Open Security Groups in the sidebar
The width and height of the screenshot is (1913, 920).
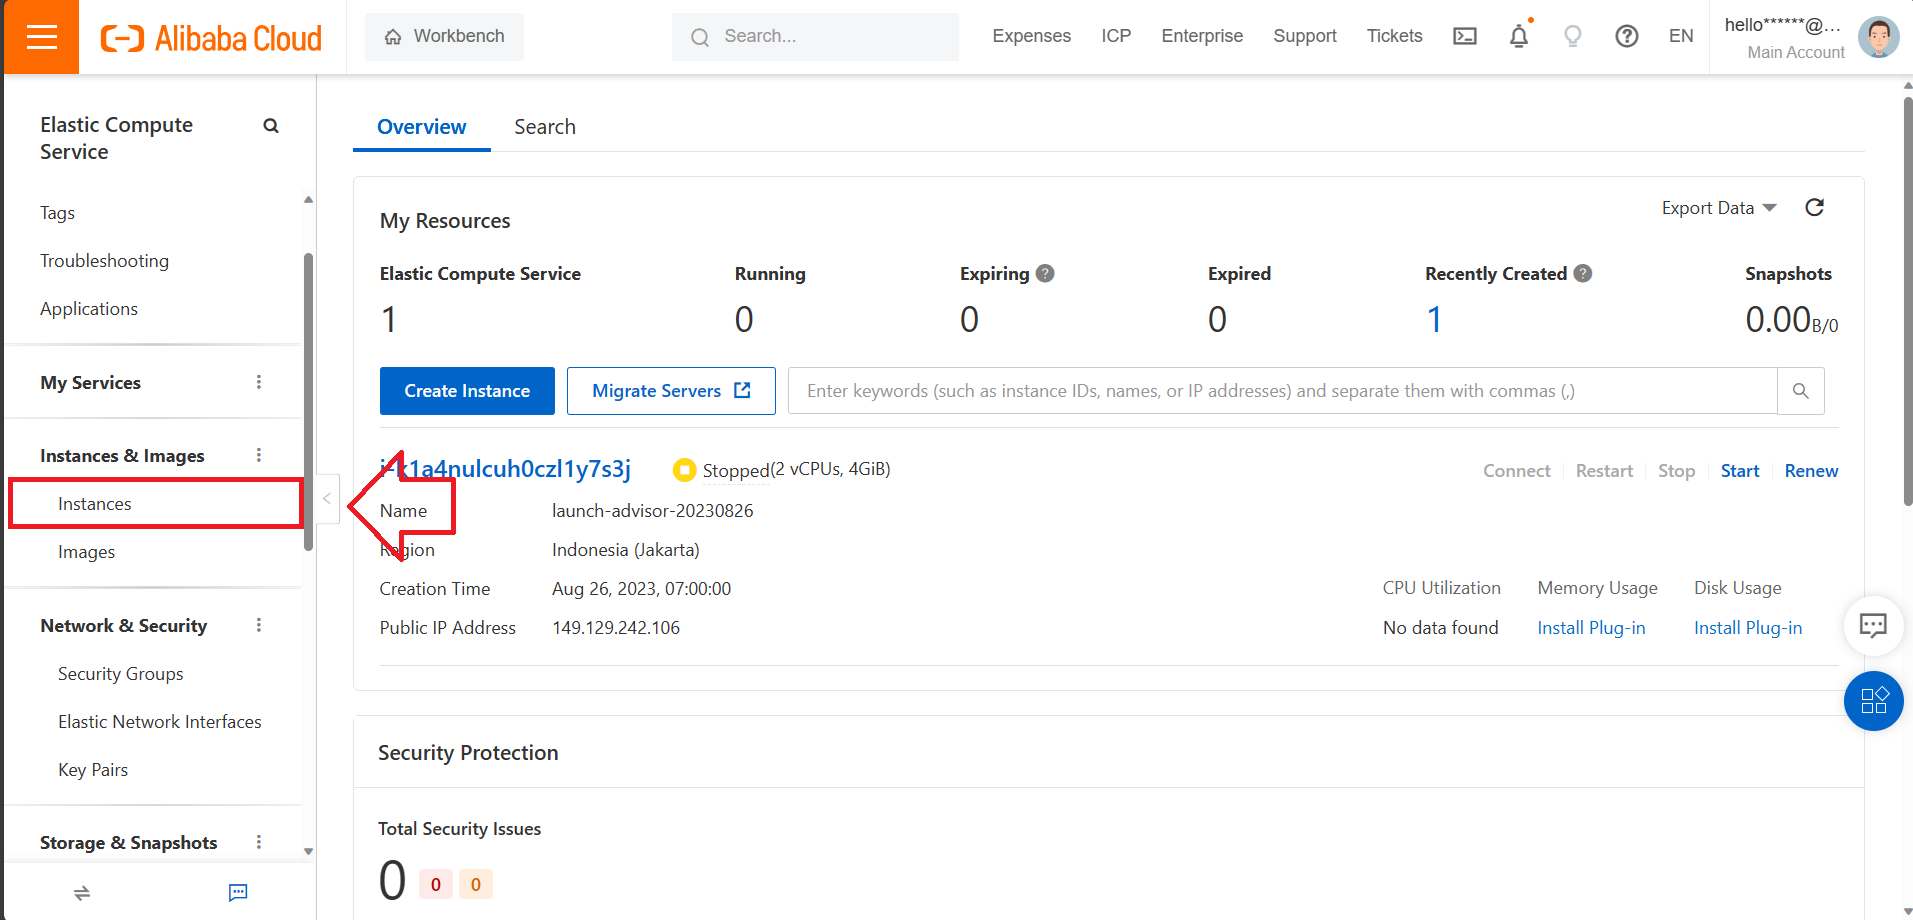pos(120,674)
